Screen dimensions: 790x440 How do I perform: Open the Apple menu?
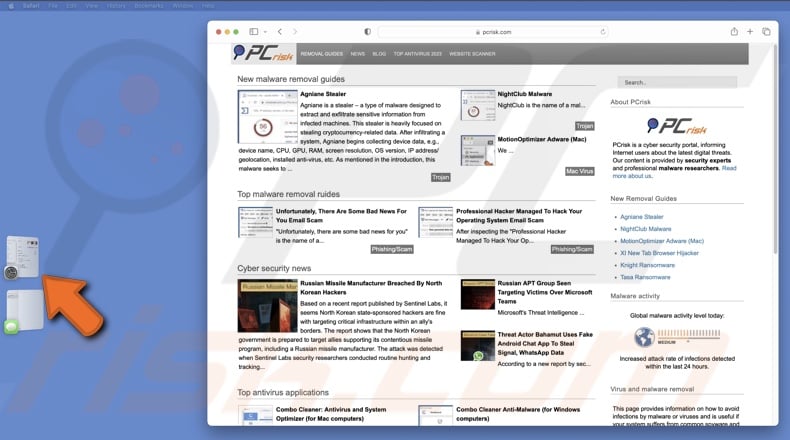(x=11, y=6)
